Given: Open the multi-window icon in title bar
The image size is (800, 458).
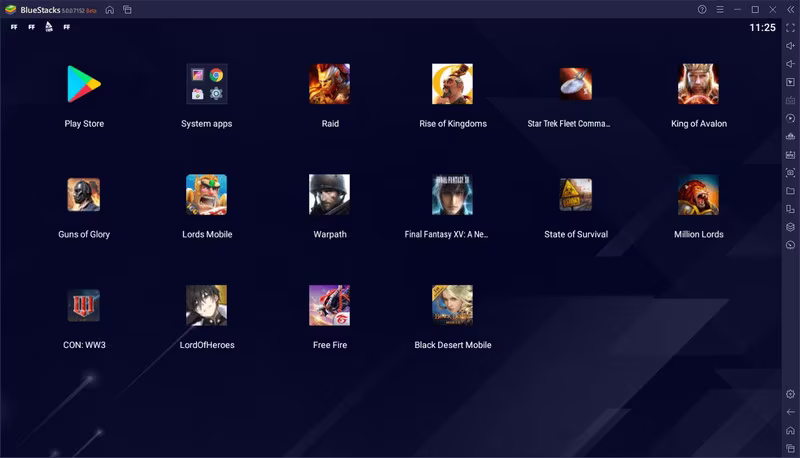Looking at the screenshot, I should click(x=128, y=10).
